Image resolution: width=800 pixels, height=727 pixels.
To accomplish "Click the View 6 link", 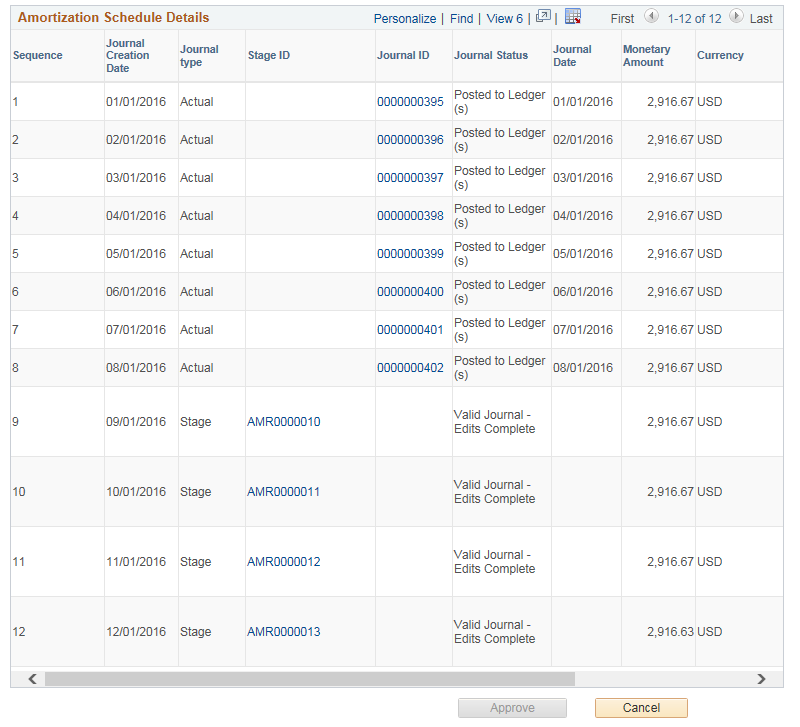I will (505, 19).
